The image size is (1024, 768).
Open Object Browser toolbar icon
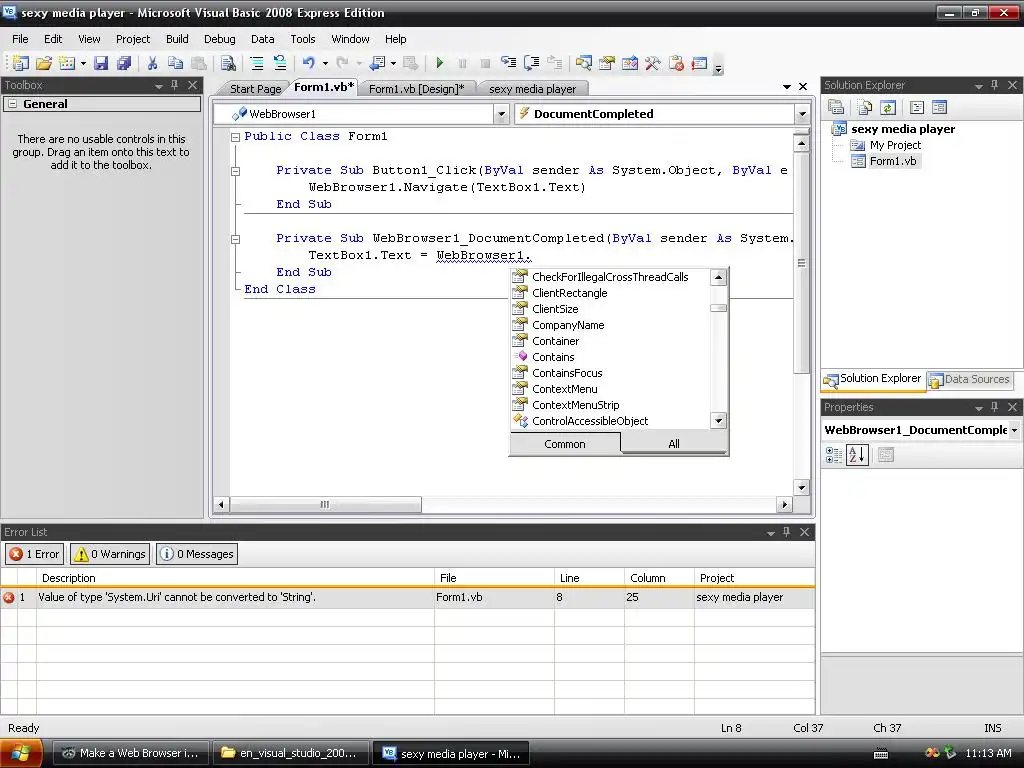point(630,63)
